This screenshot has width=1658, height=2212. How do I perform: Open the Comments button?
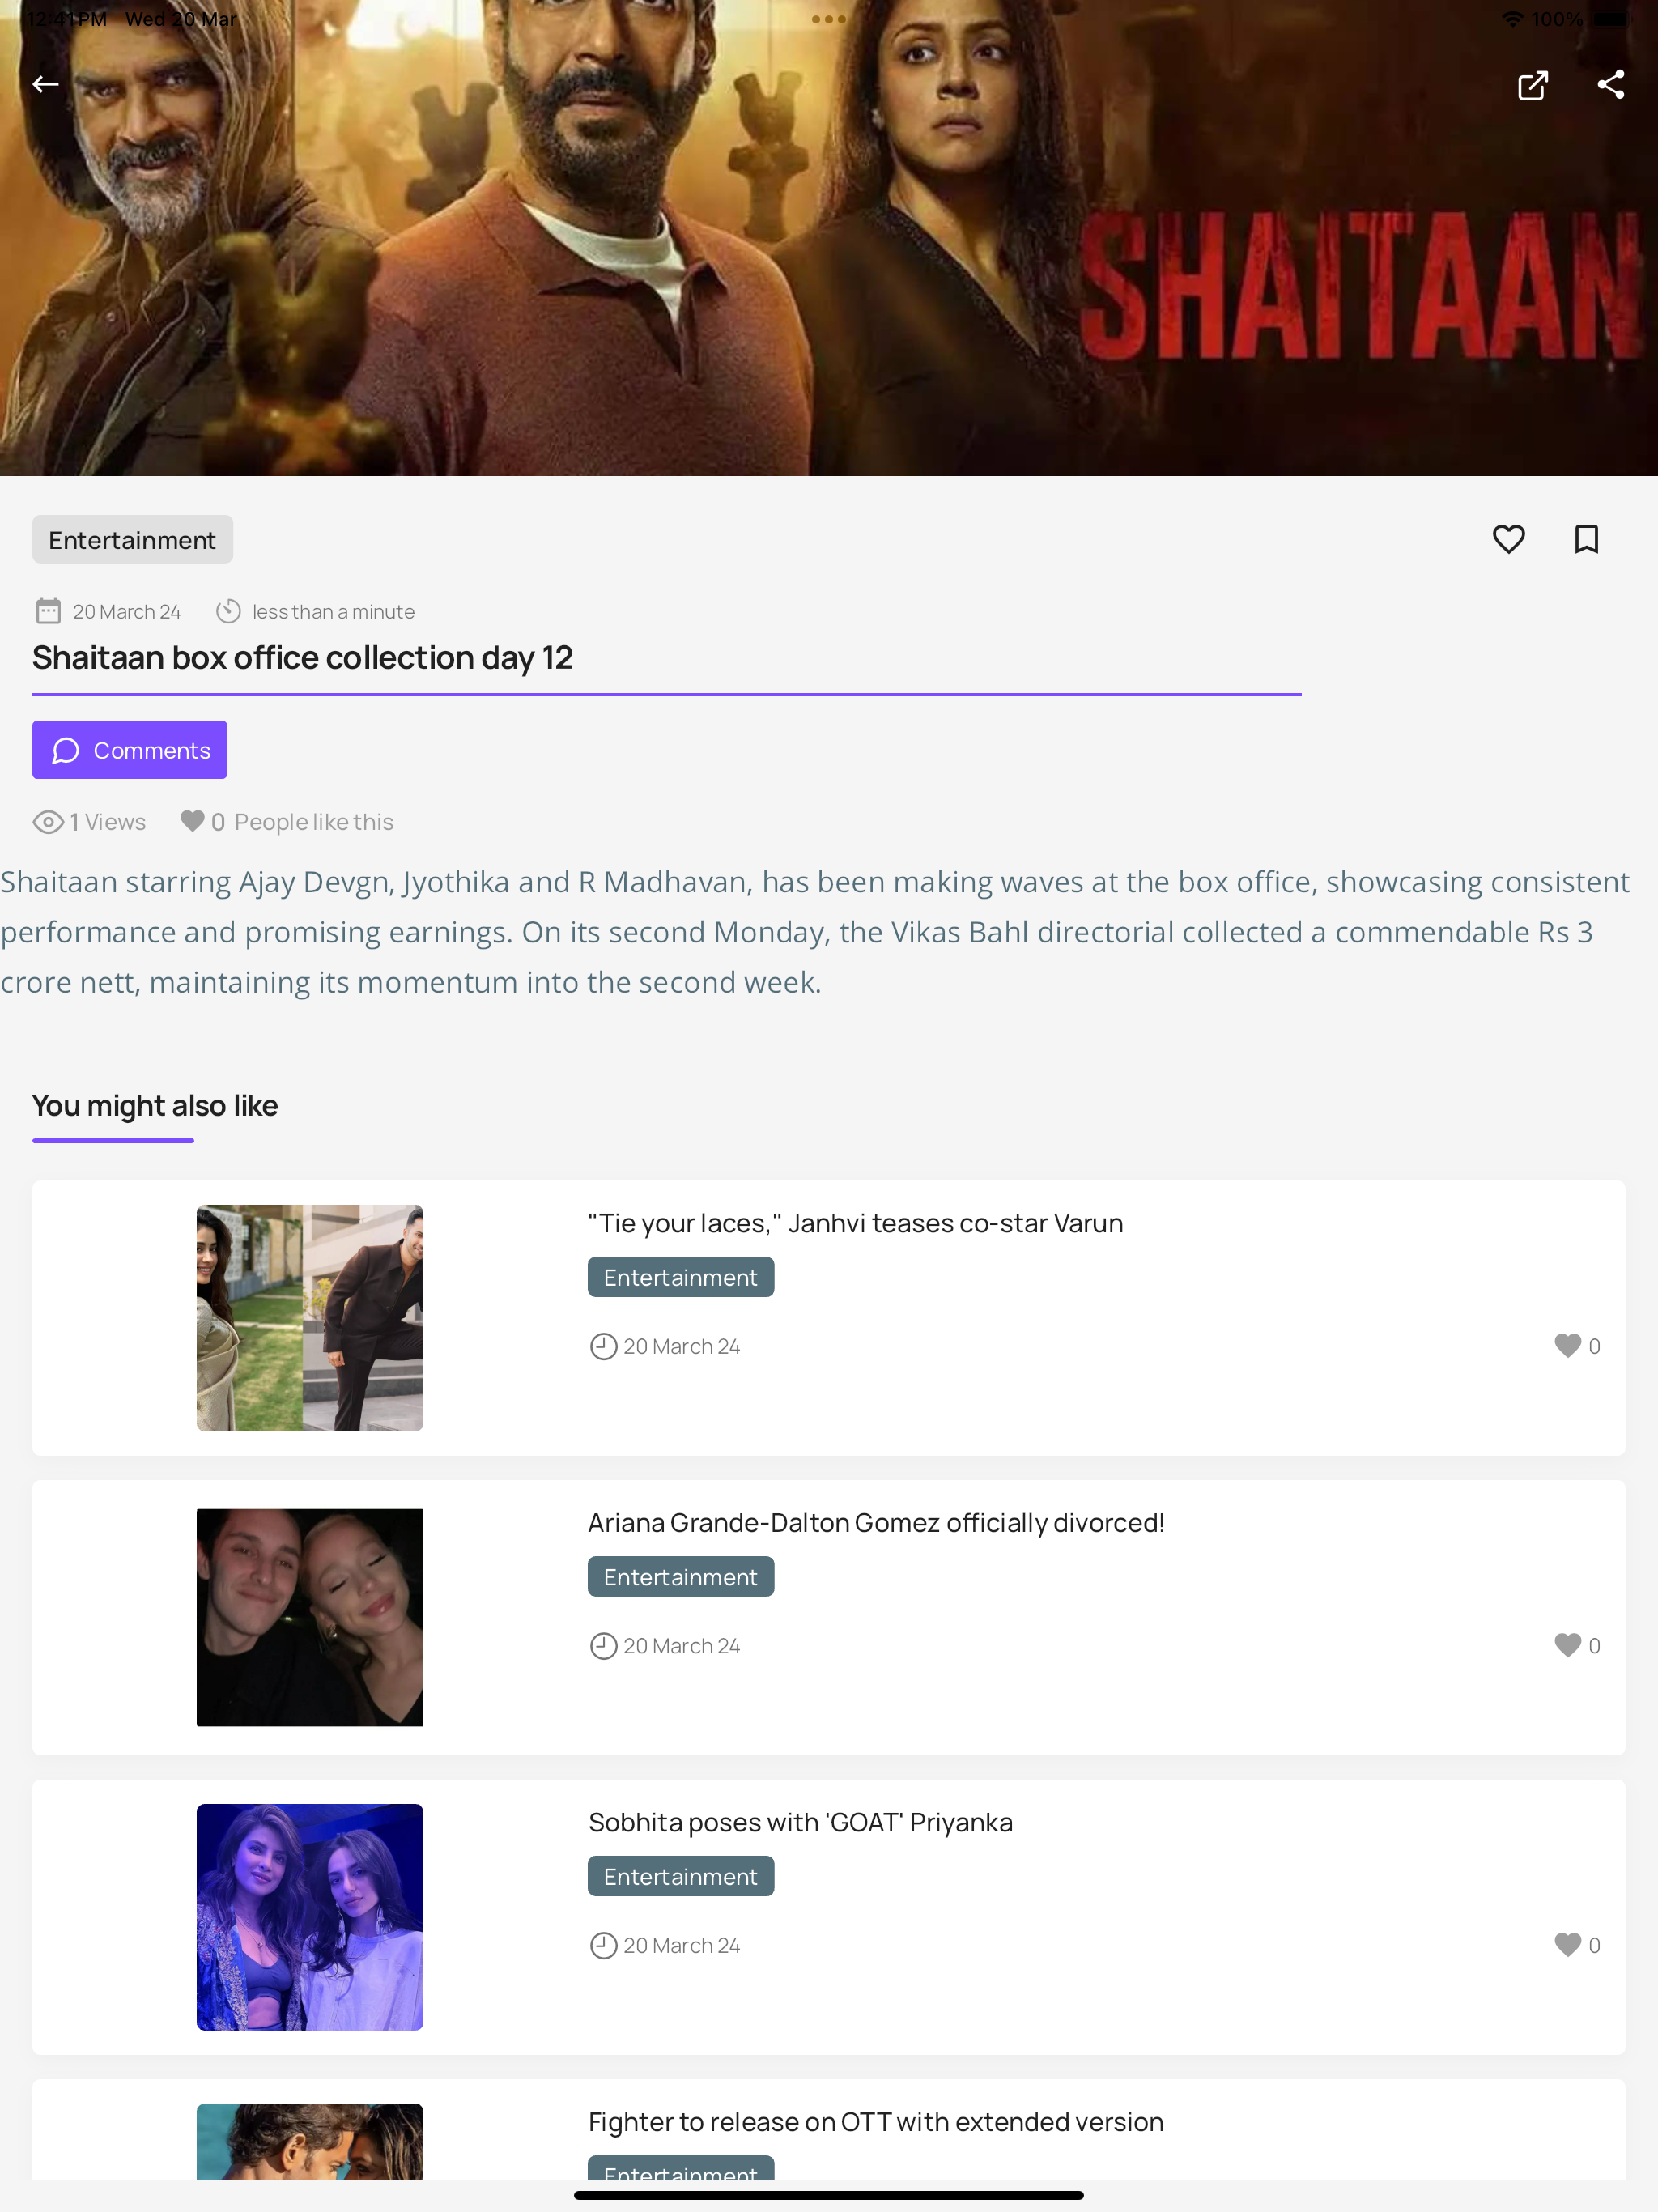[129, 750]
